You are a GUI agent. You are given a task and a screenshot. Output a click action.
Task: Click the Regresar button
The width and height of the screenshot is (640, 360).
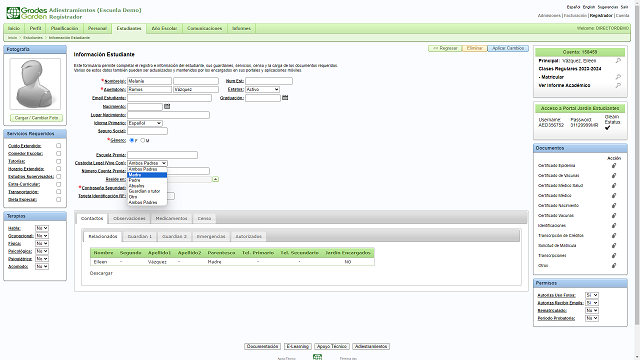(x=445, y=48)
